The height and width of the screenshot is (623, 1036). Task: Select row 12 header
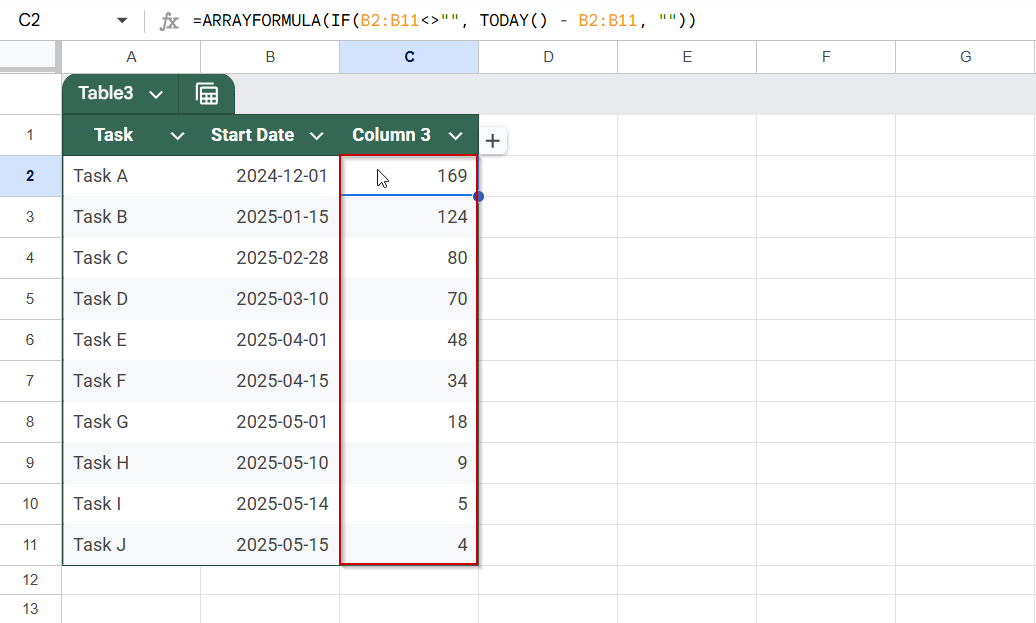30,579
